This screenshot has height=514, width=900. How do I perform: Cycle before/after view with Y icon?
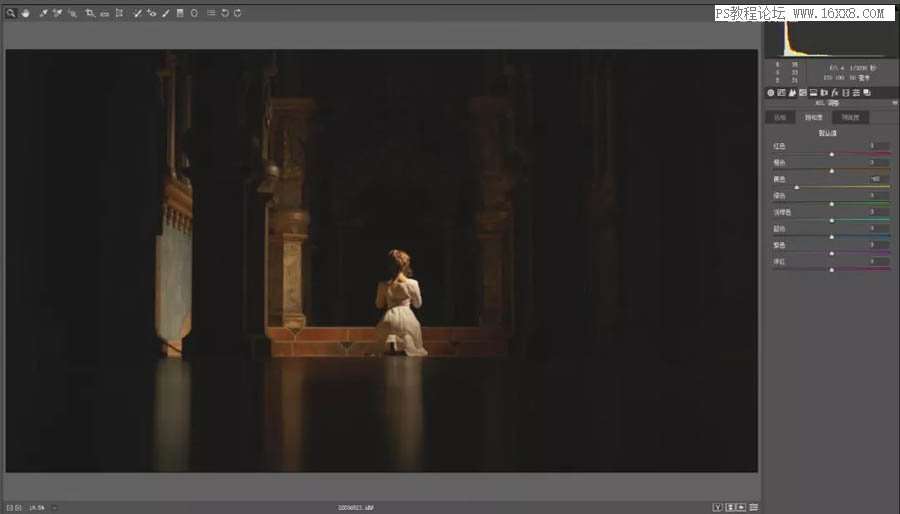point(717,507)
